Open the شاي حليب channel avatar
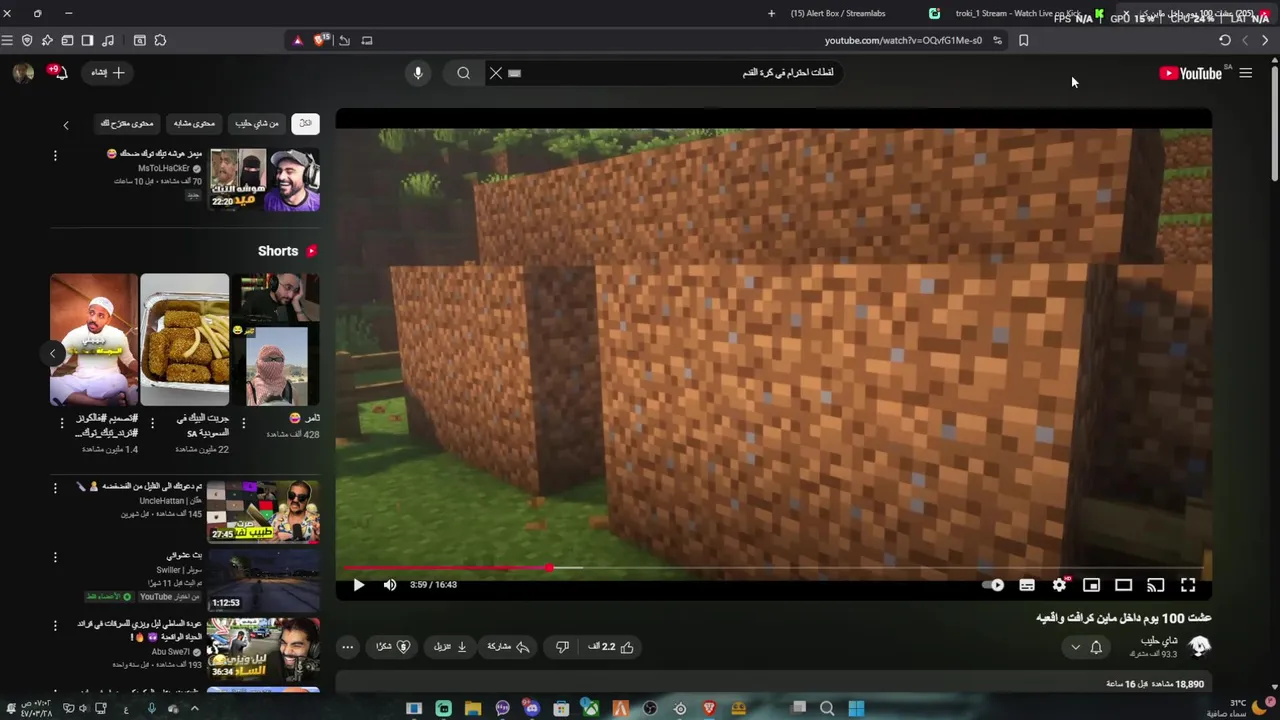 (x=1200, y=646)
